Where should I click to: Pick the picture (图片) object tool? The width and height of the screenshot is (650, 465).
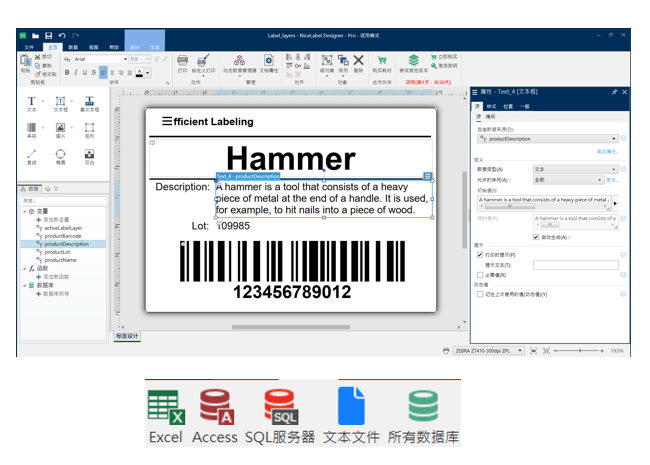[x=60, y=130]
